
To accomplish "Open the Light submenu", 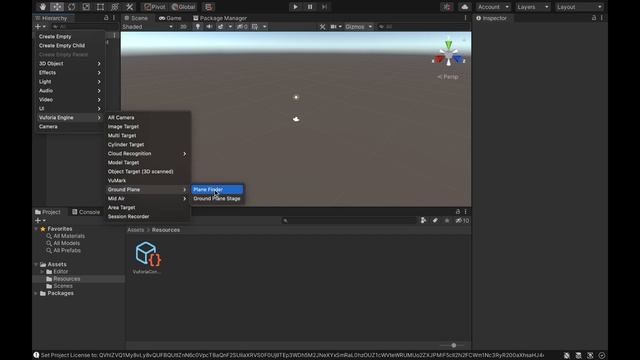I will (69, 82).
